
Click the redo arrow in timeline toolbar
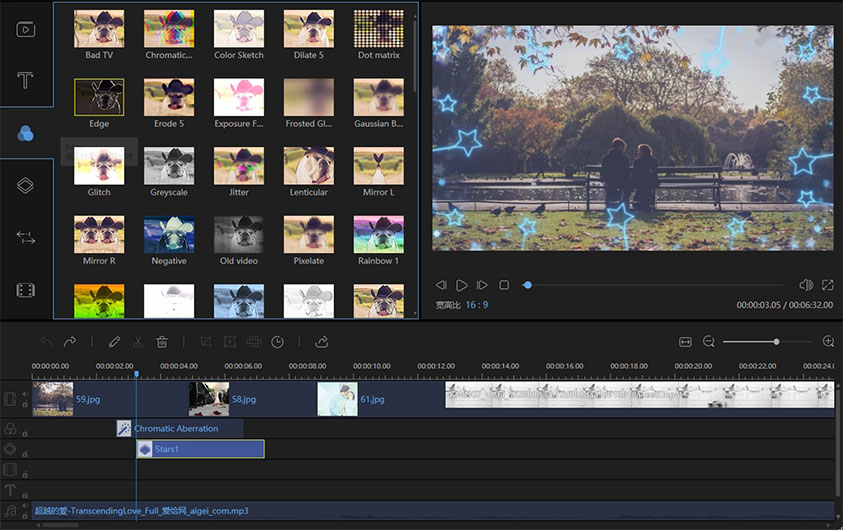click(x=70, y=342)
